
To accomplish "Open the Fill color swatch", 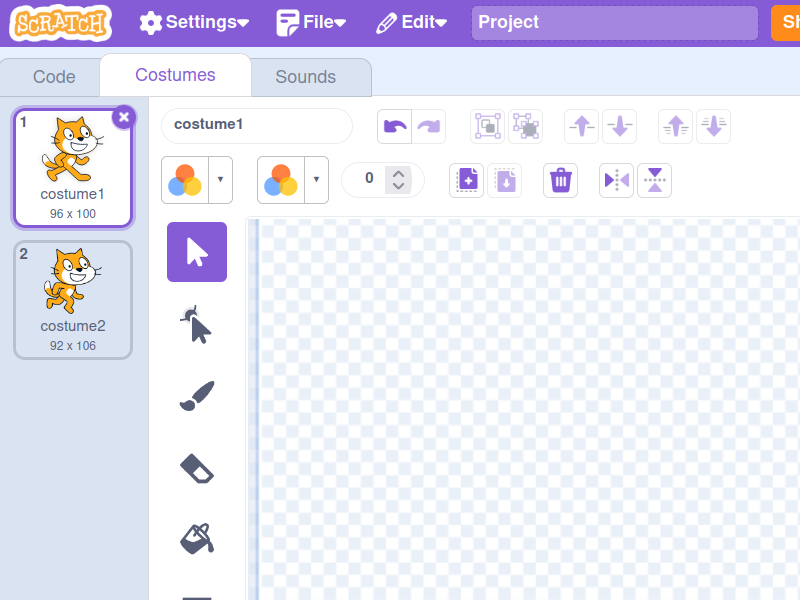I will (185, 180).
